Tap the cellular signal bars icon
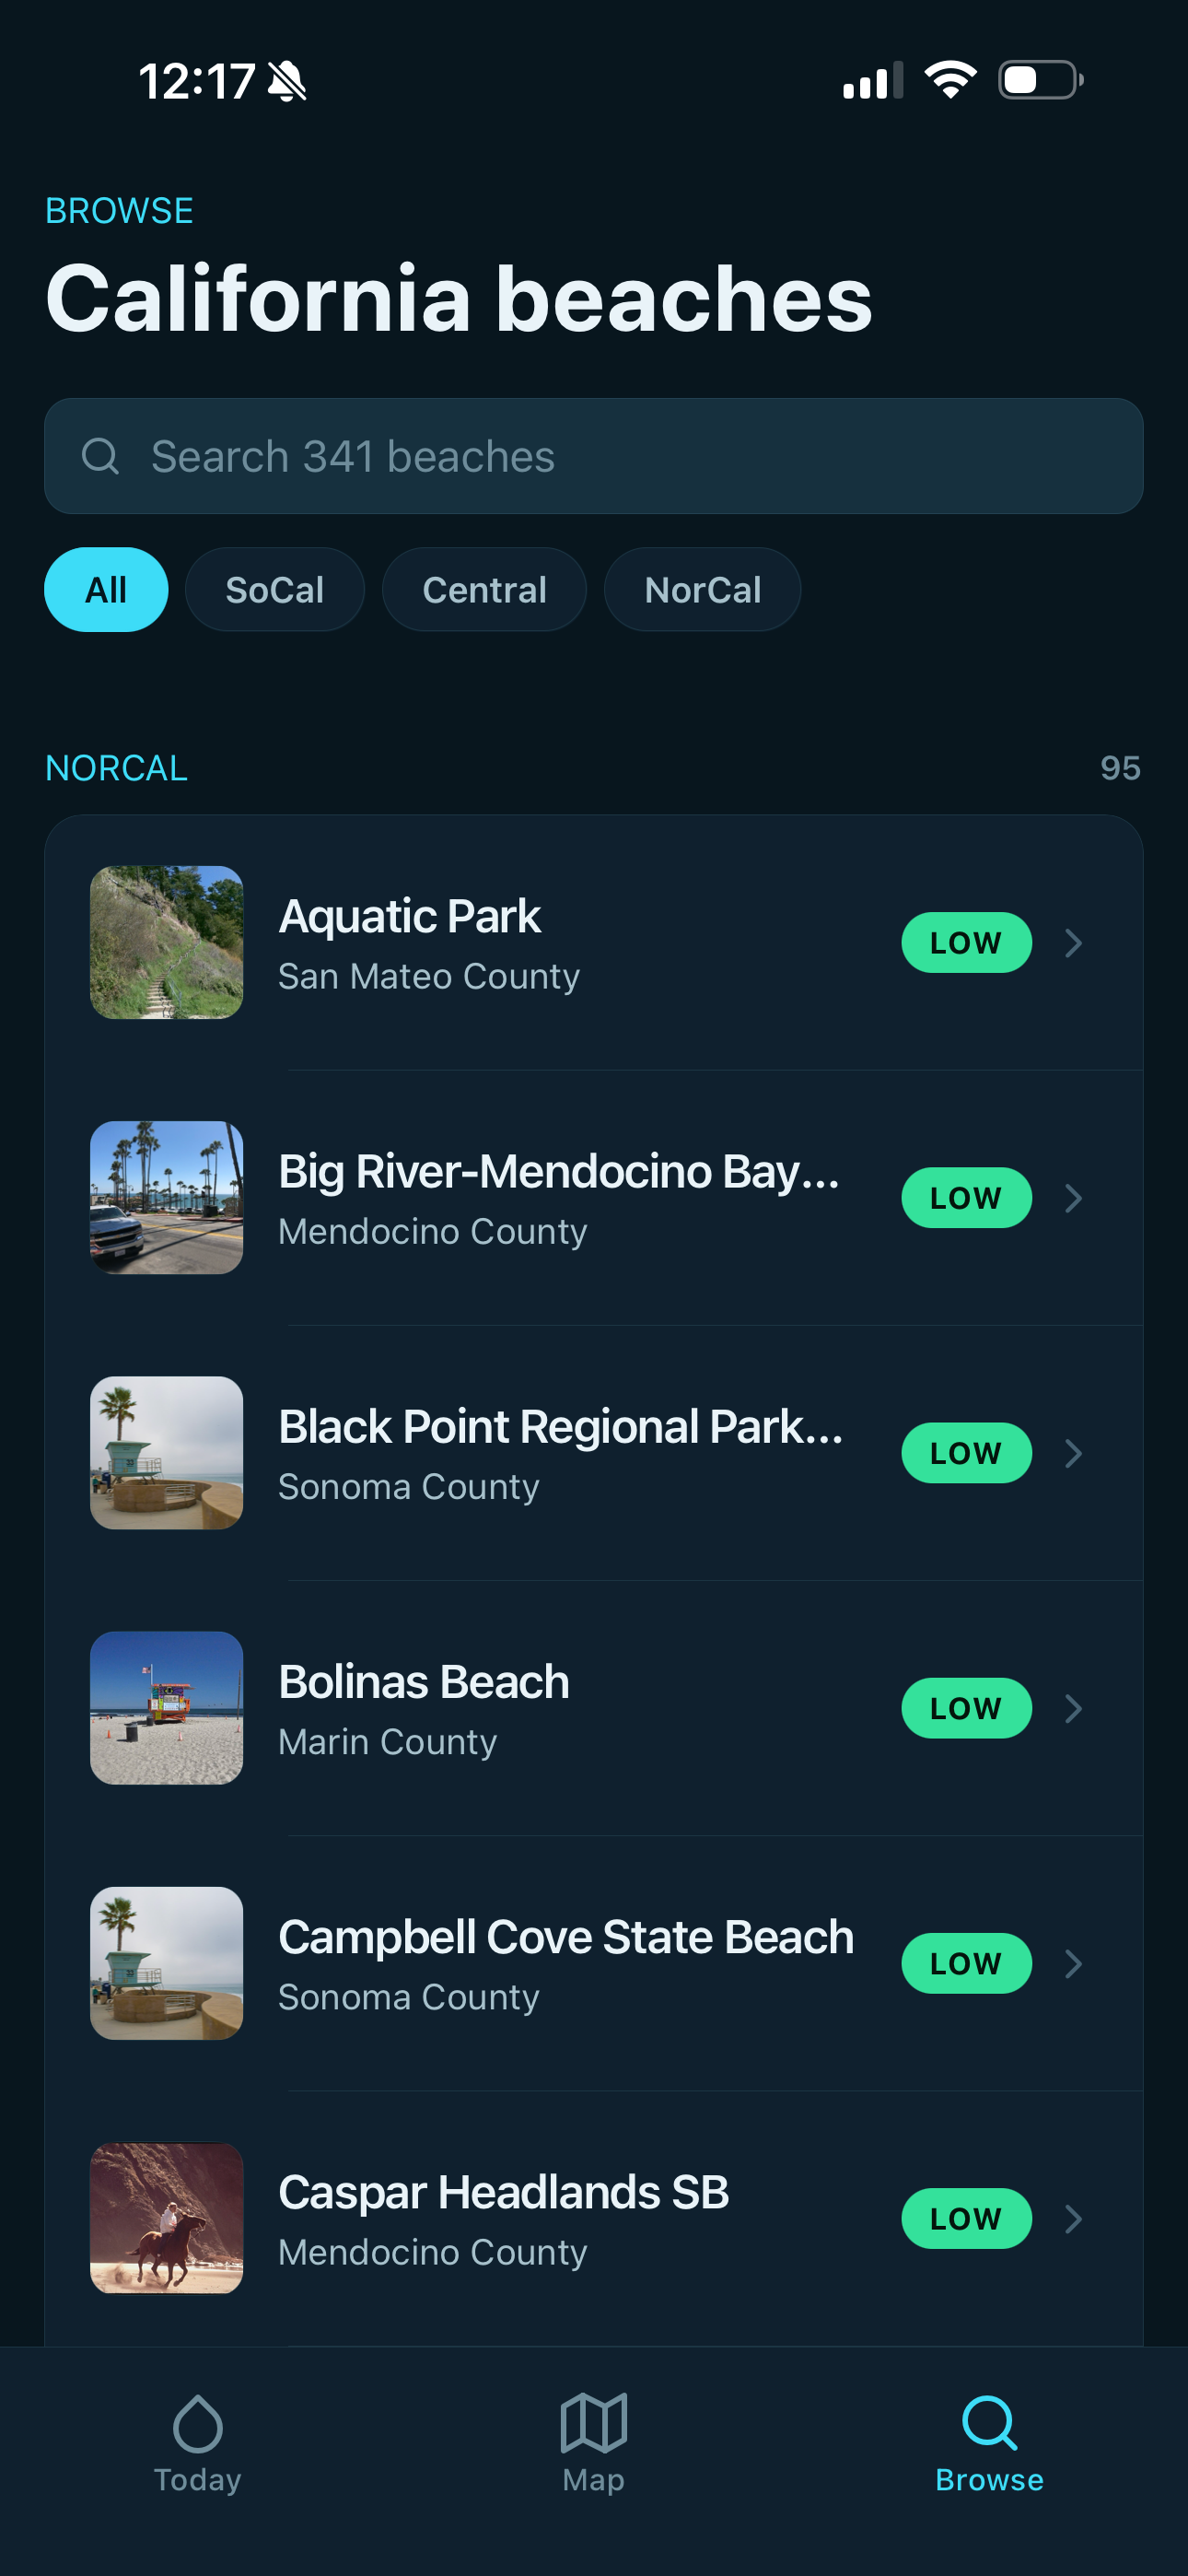The width and height of the screenshot is (1188, 2576). point(873,80)
